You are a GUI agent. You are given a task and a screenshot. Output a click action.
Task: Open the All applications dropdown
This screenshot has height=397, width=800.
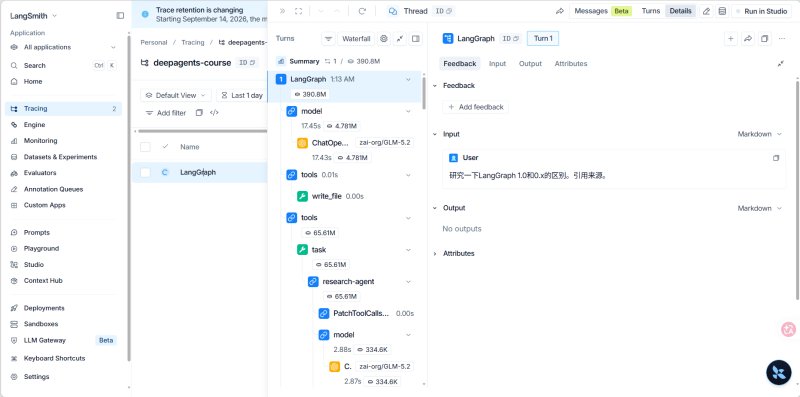point(63,47)
